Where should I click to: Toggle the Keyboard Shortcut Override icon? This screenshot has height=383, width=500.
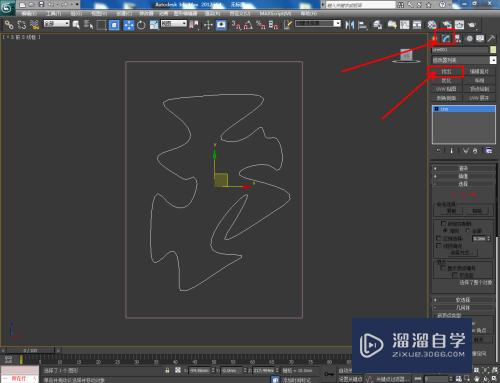click(x=221, y=25)
